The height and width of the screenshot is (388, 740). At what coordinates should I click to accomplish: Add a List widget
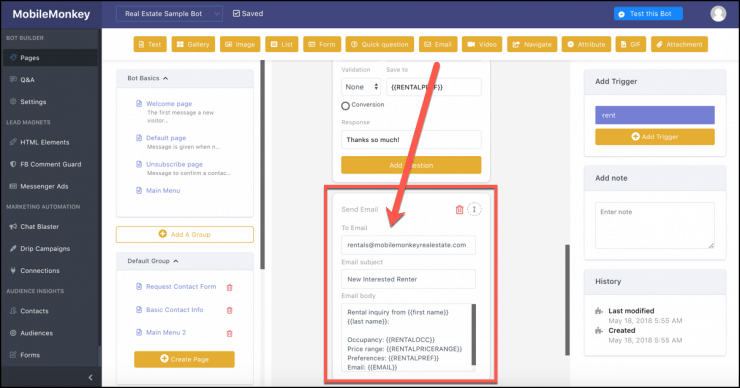[282, 44]
